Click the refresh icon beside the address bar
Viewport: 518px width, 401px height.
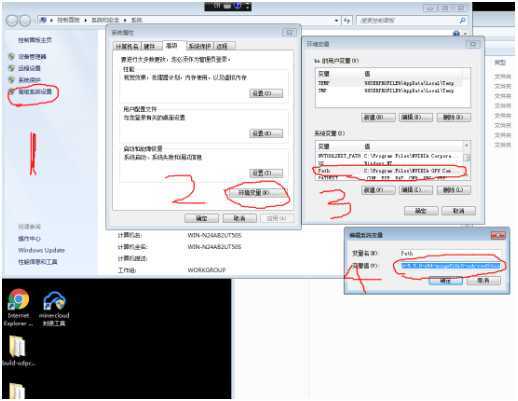(347, 20)
